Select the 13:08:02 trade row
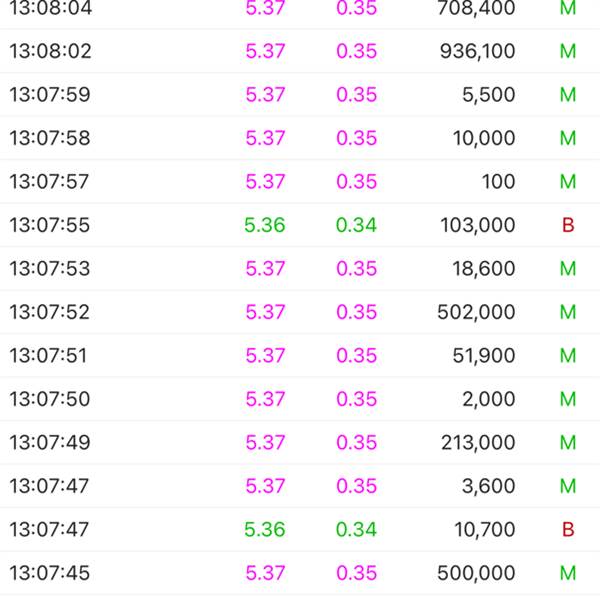The image size is (600, 600). click(300, 51)
